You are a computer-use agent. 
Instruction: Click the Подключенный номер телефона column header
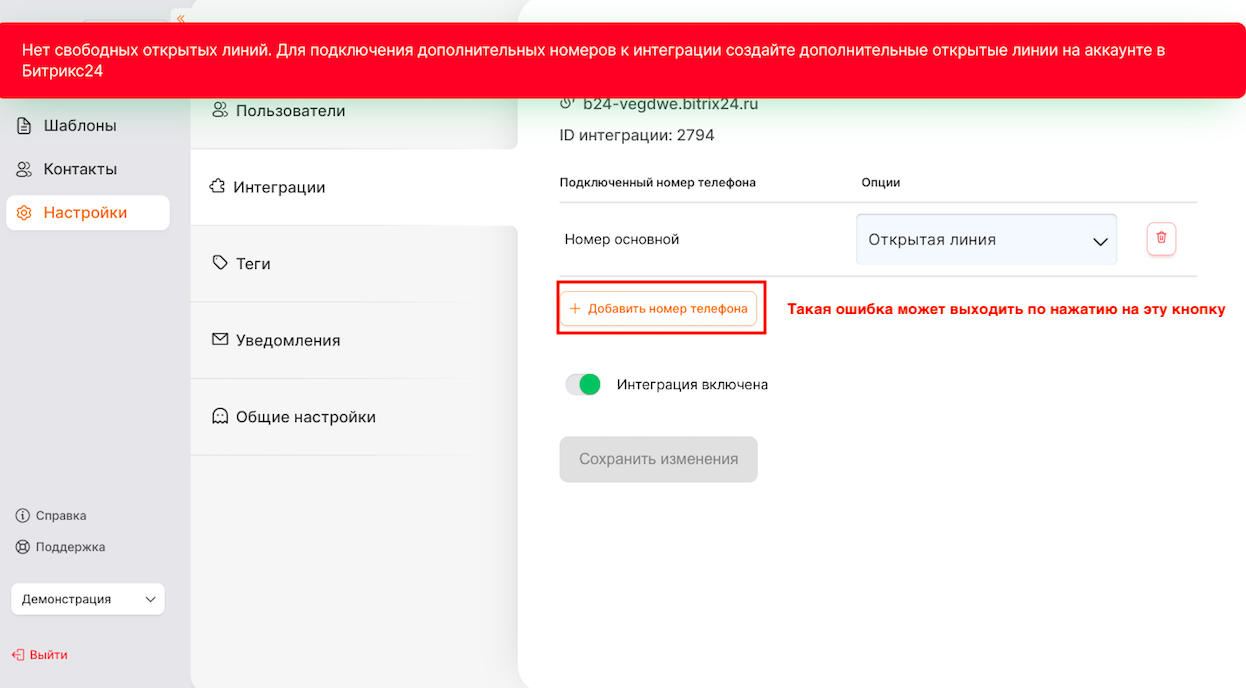click(658, 183)
